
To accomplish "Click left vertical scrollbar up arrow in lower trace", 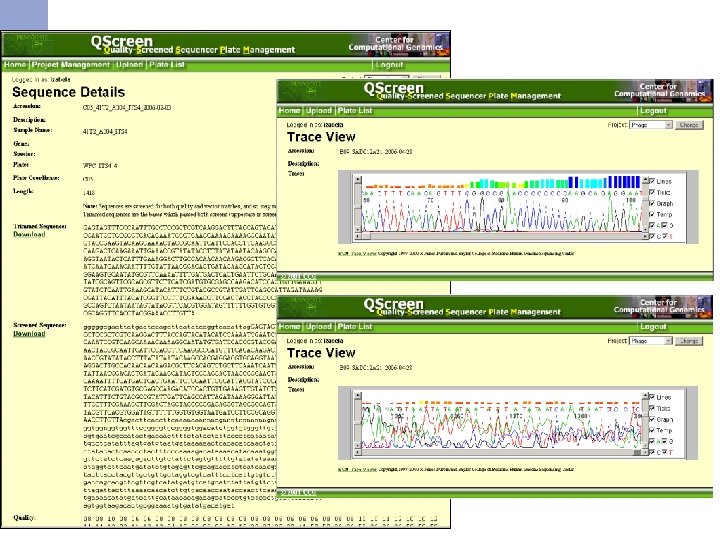I will tap(358, 395).
